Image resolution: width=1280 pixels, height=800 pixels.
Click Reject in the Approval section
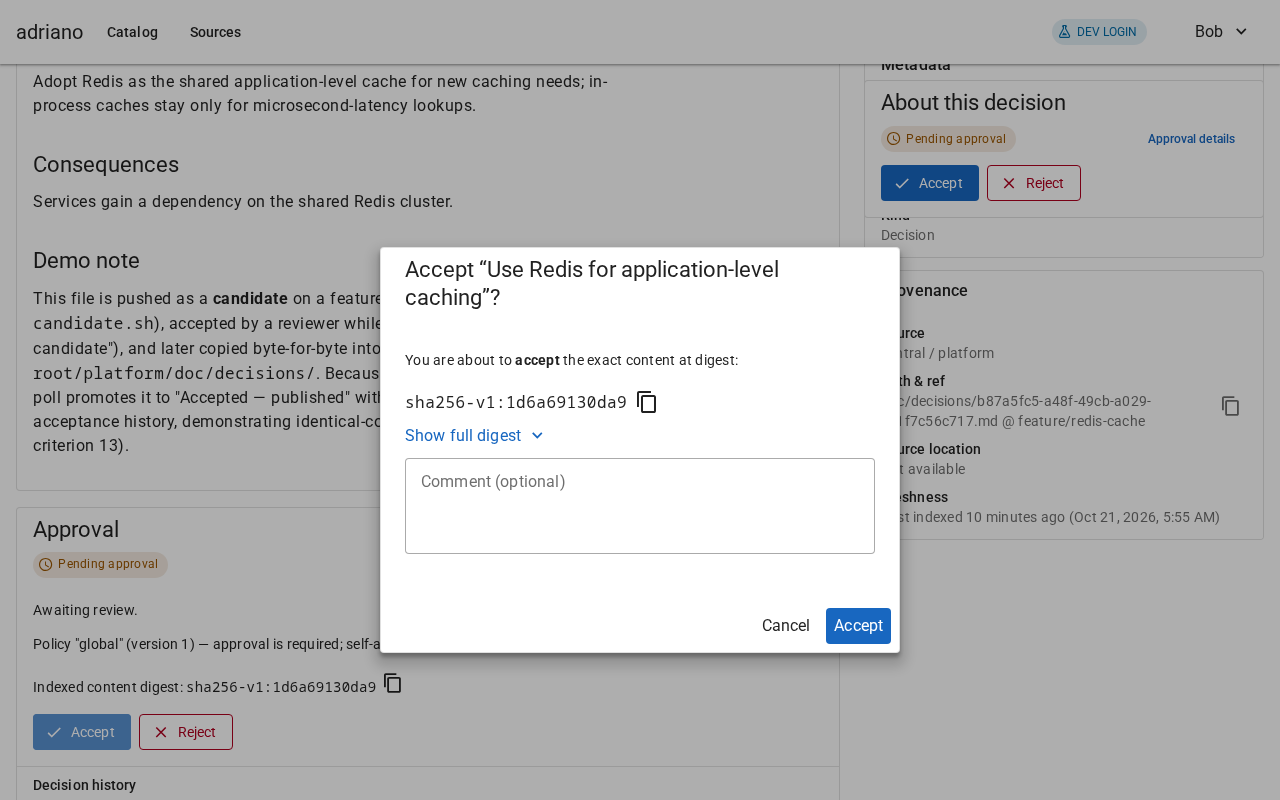(186, 732)
